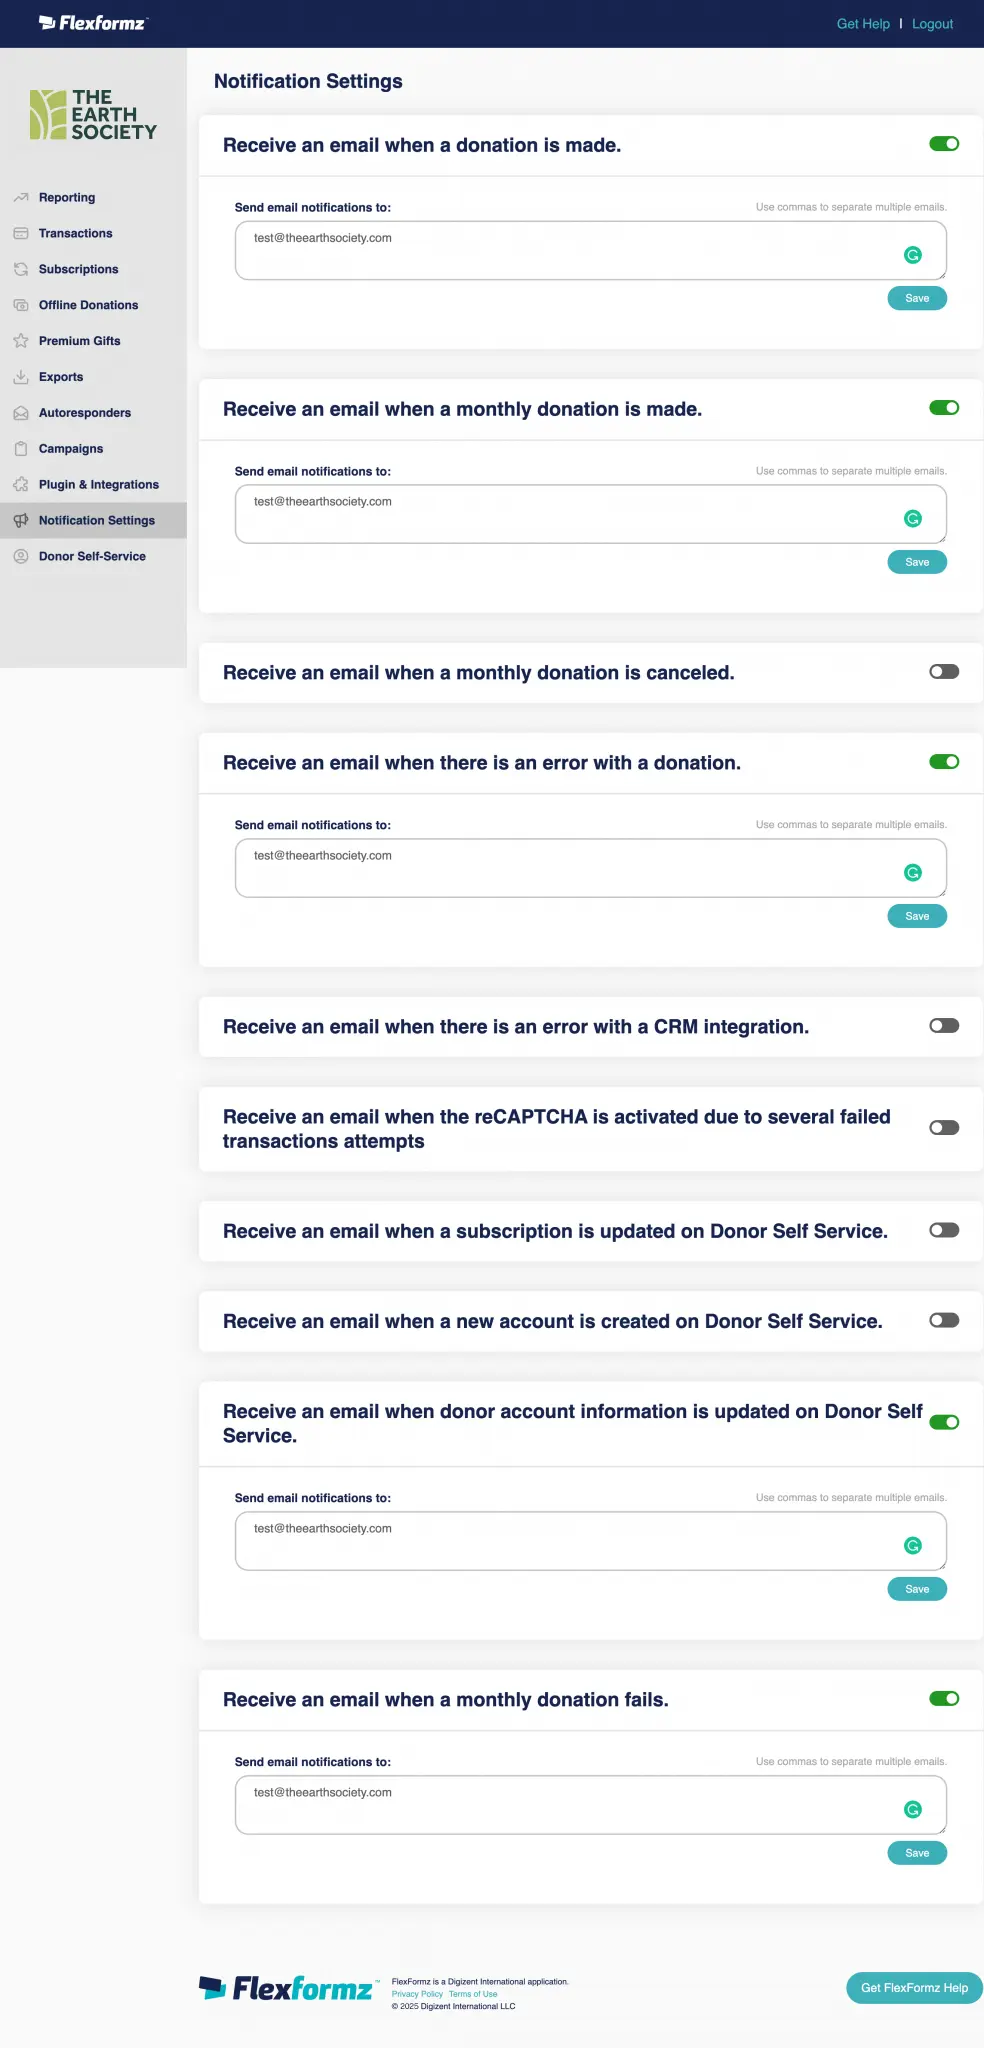Save the monthly donation made email settings
Image resolution: width=984 pixels, height=2048 pixels.
coord(916,562)
